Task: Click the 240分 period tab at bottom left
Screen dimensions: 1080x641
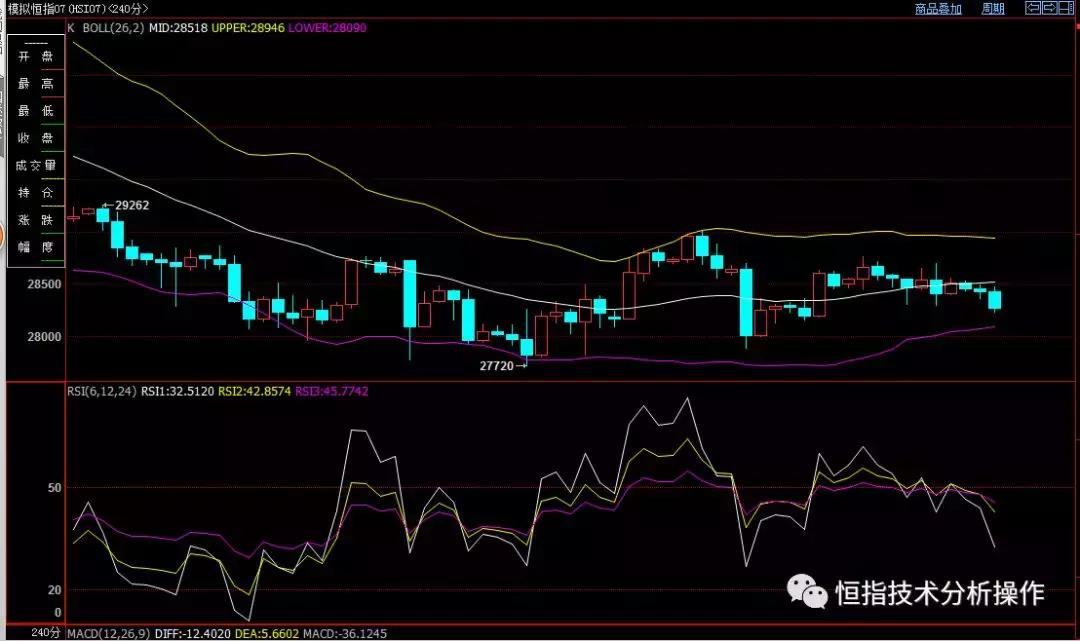Action: tap(46, 633)
